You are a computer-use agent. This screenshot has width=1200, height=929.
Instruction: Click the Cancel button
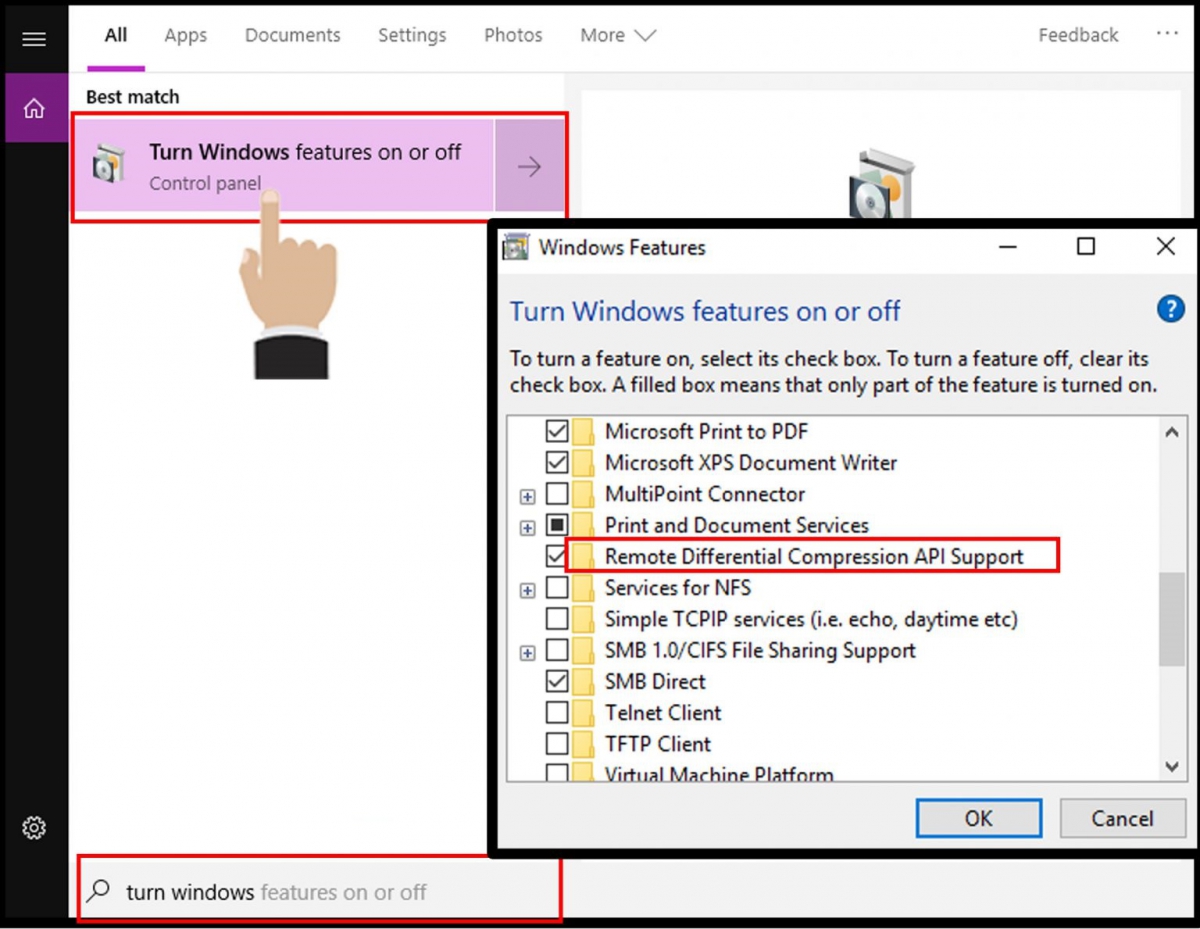[x=1121, y=818]
